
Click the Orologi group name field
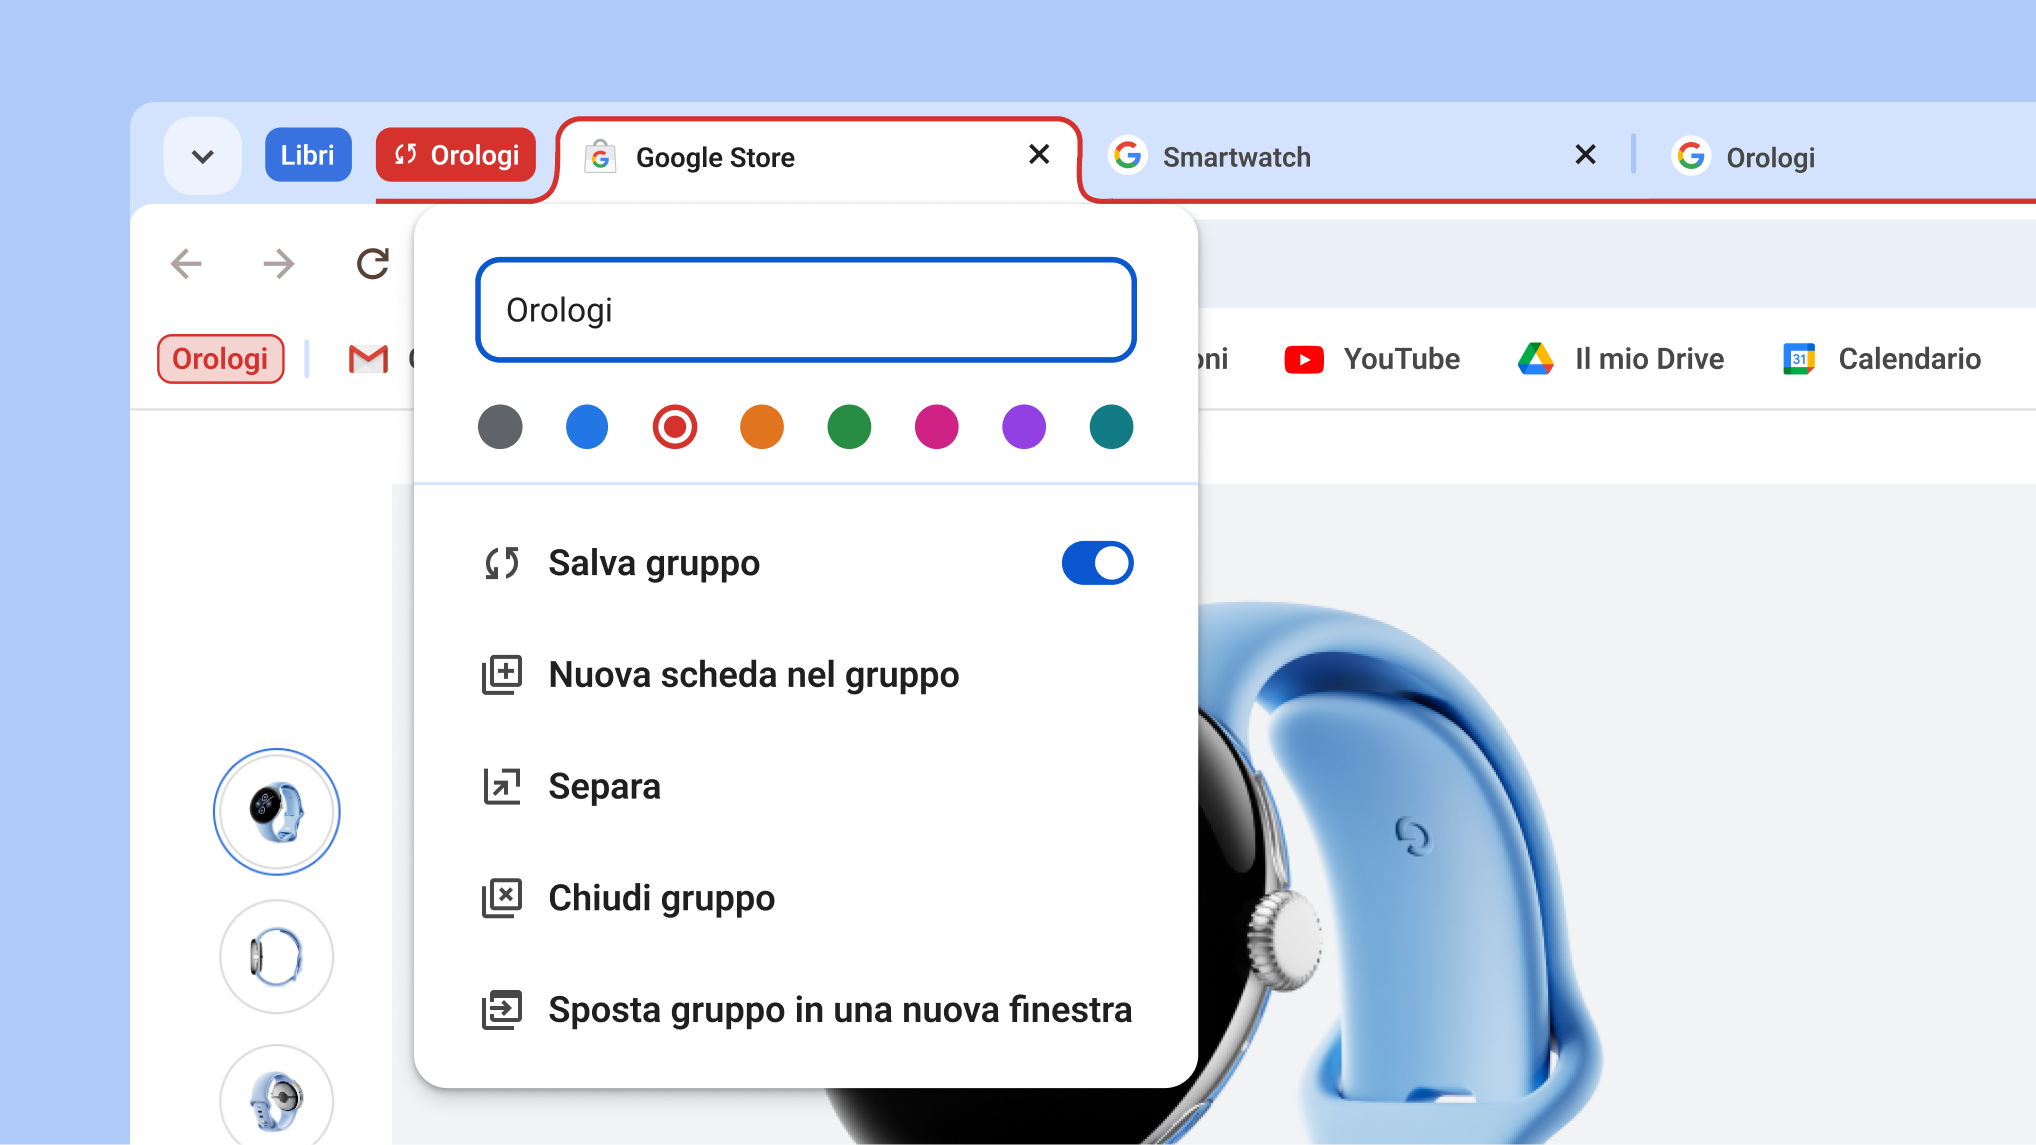[x=805, y=310]
